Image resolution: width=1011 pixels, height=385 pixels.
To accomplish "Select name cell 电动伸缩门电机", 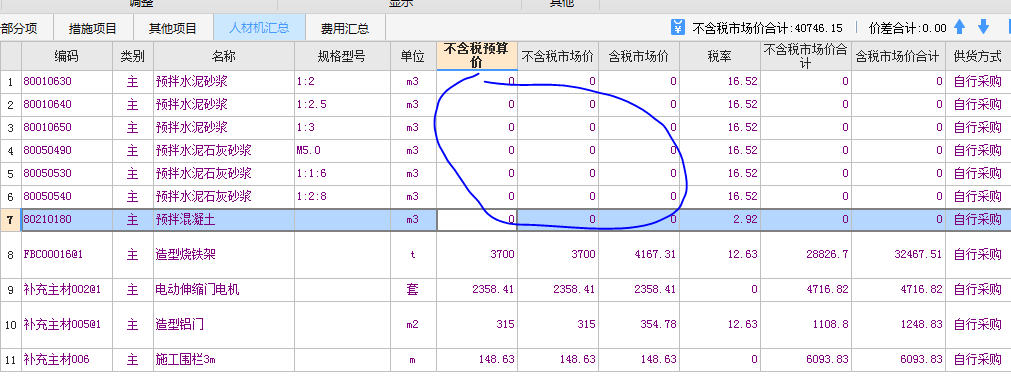I will pyautogui.click(x=224, y=290).
